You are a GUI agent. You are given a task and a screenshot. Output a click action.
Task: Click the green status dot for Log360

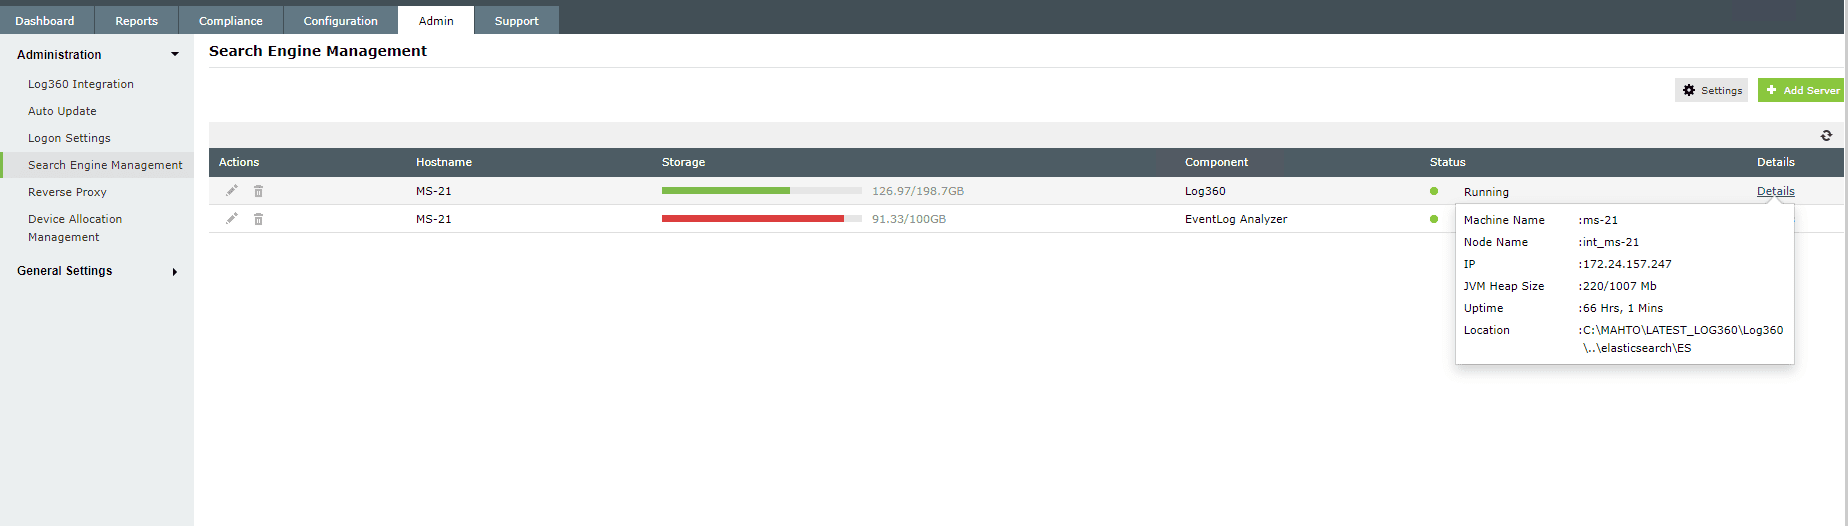pos(1434,191)
